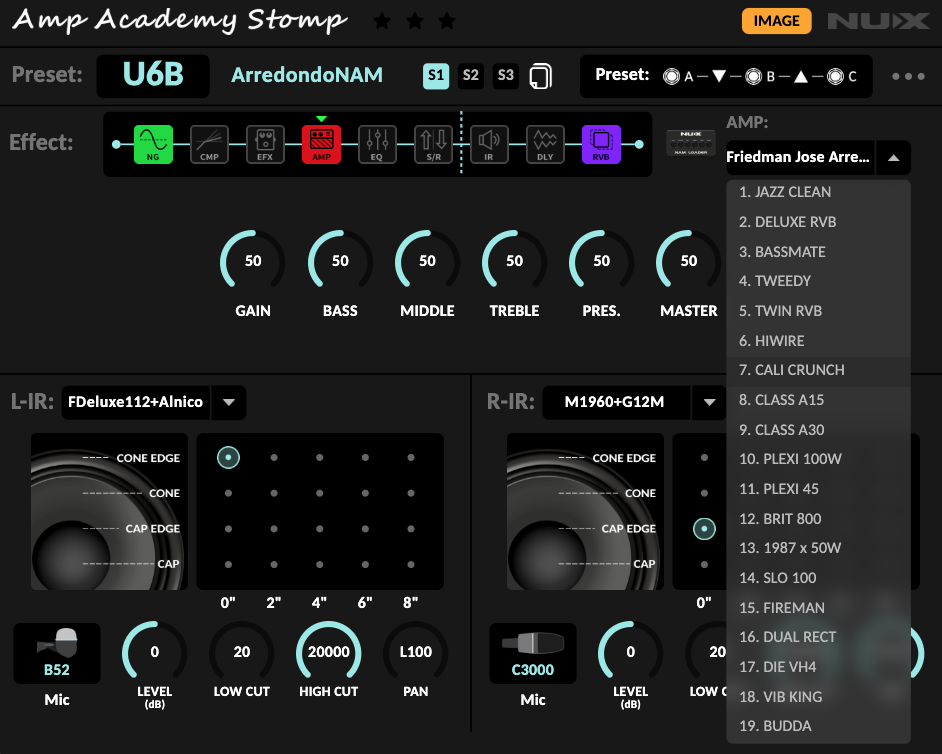This screenshot has width=942, height=754.
Task: Click the second rating star
Action: (415, 22)
